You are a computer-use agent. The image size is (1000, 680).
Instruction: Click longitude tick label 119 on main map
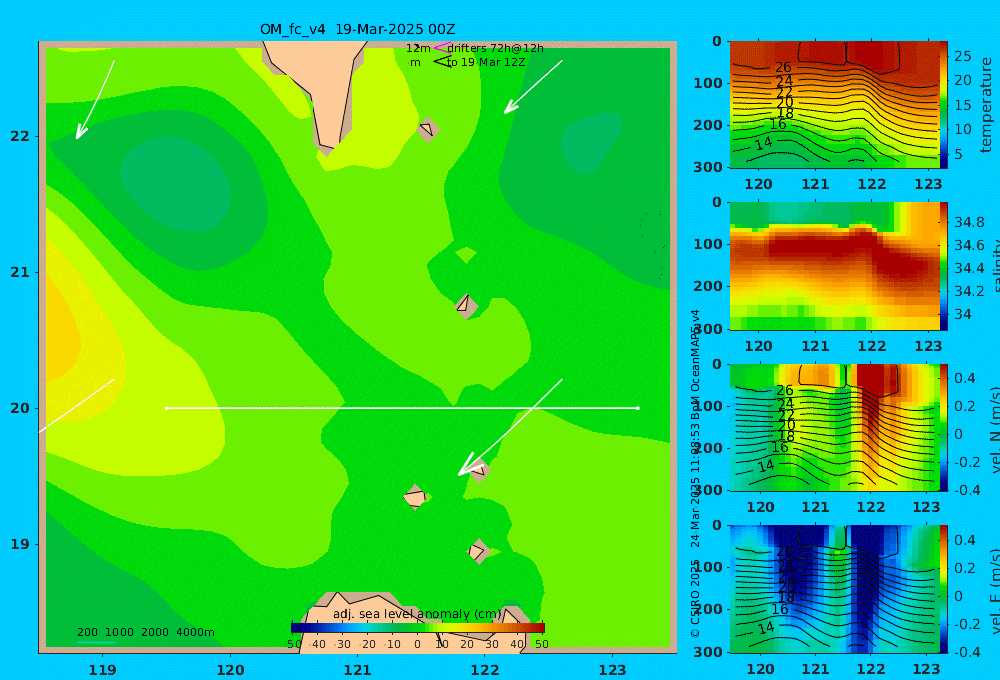102,670
